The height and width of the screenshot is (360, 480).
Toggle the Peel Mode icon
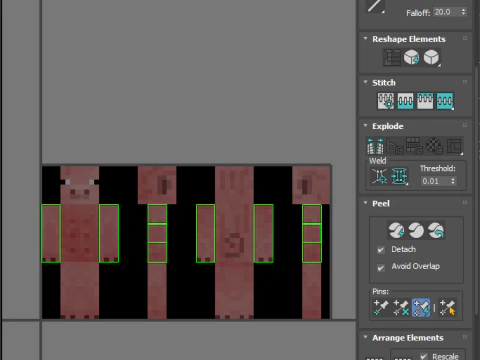coord(416,230)
